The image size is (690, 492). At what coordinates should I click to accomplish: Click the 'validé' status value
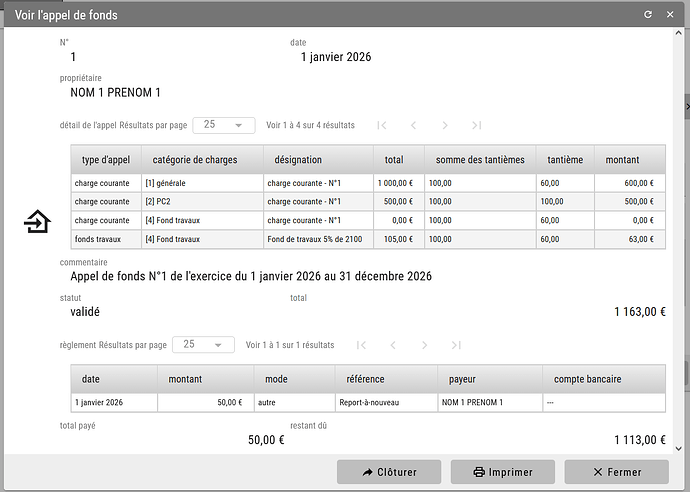click(85, 312)
